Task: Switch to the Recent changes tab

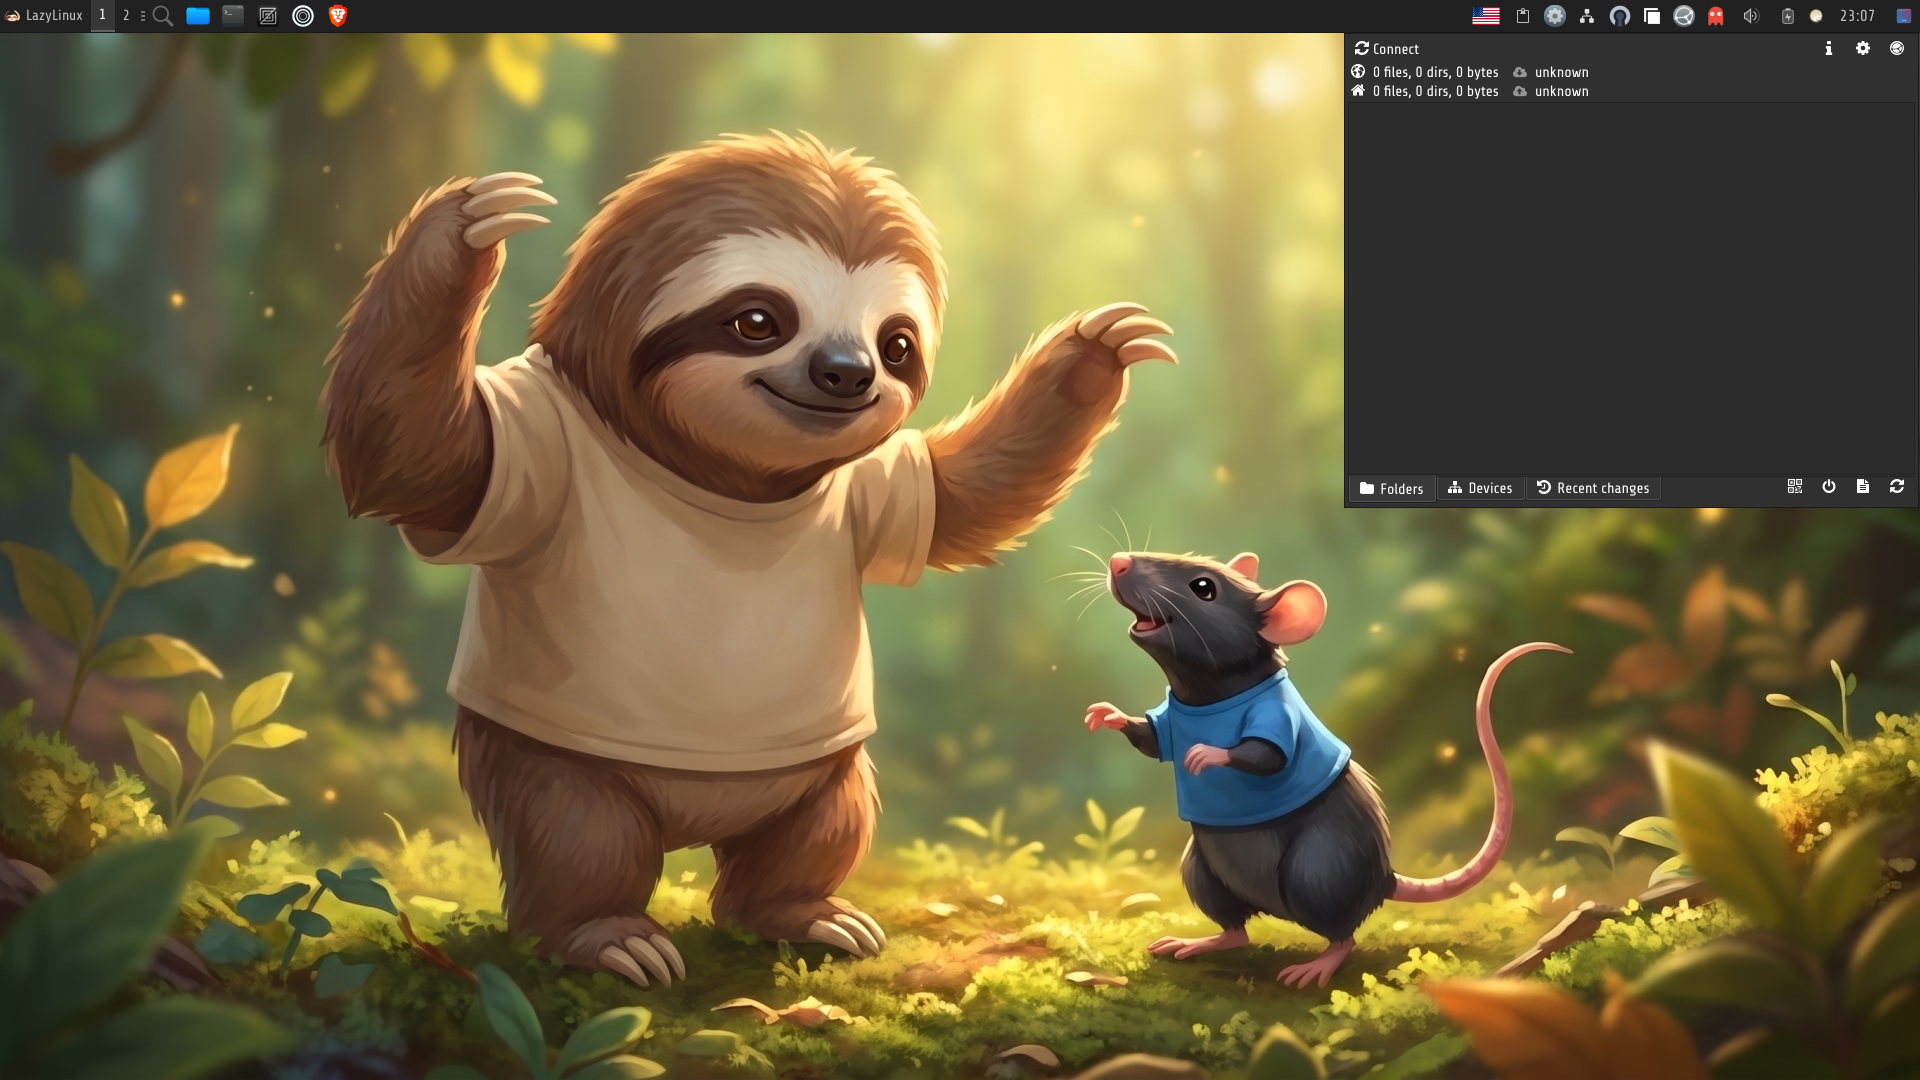Action: click(1593, 488)
